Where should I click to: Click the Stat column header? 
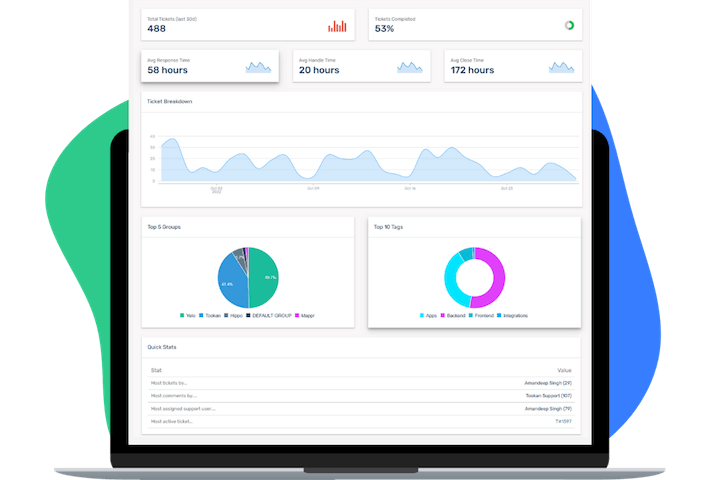156,370
